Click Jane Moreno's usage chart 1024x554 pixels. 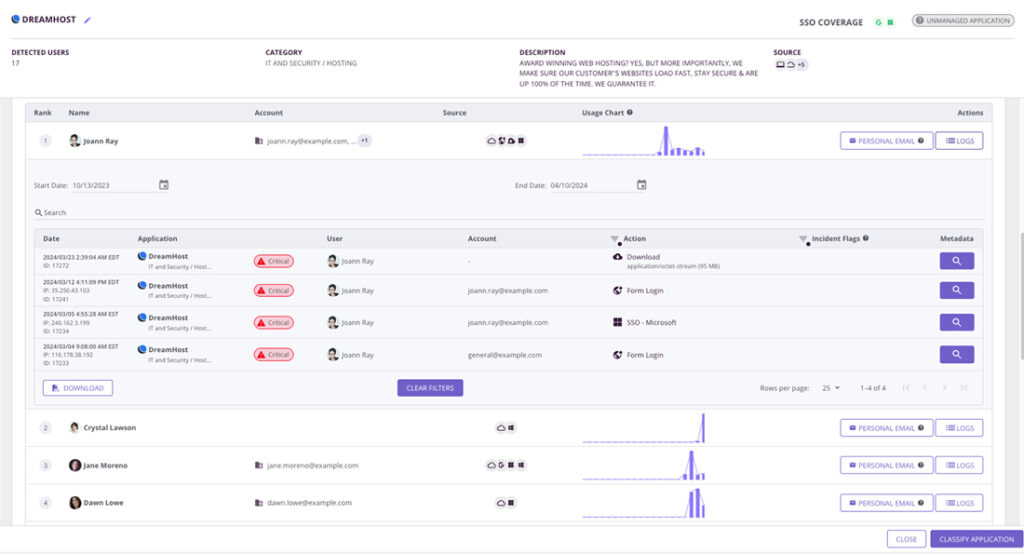(x=643, y=465)
